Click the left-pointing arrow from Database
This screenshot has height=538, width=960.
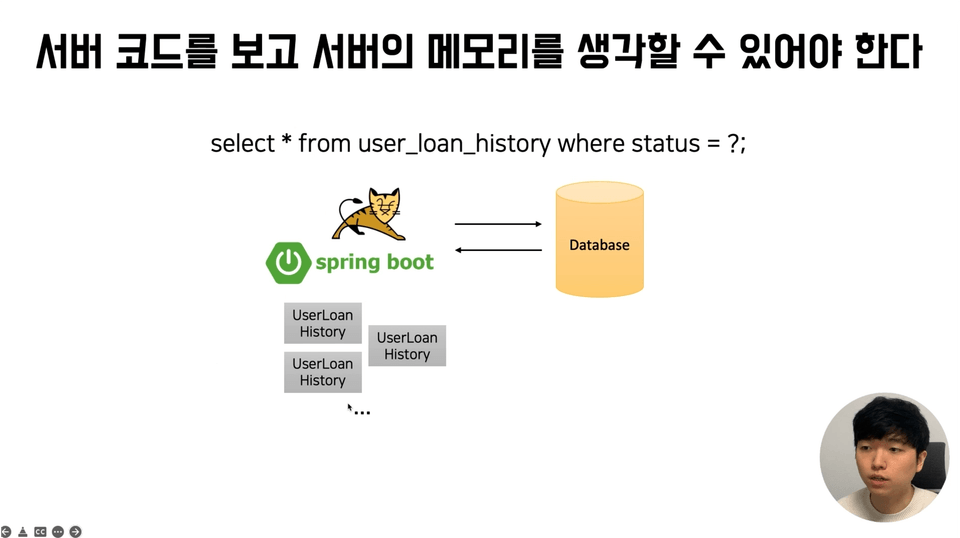(x=498, y=250)
